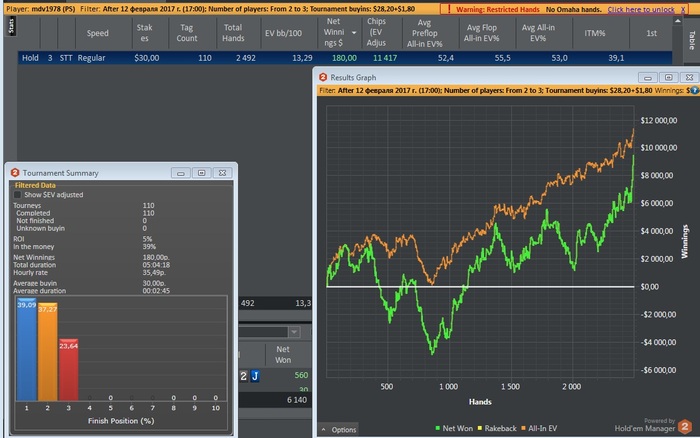The height and width of the screenshot is (438, 700).
Task: Sort by the Net Winnings $ column arrow
Action: tap(354, 33)
